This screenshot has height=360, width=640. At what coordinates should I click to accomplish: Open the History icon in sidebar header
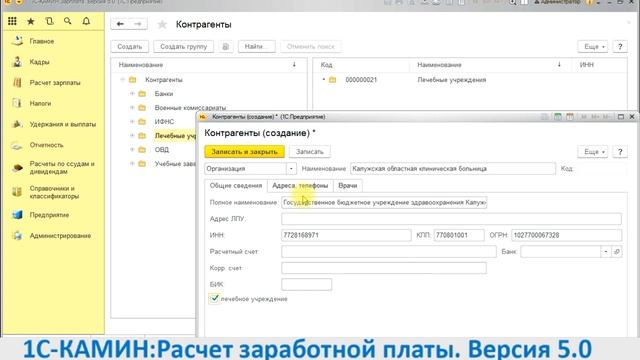pyautogui.click(x=49, y=21)
